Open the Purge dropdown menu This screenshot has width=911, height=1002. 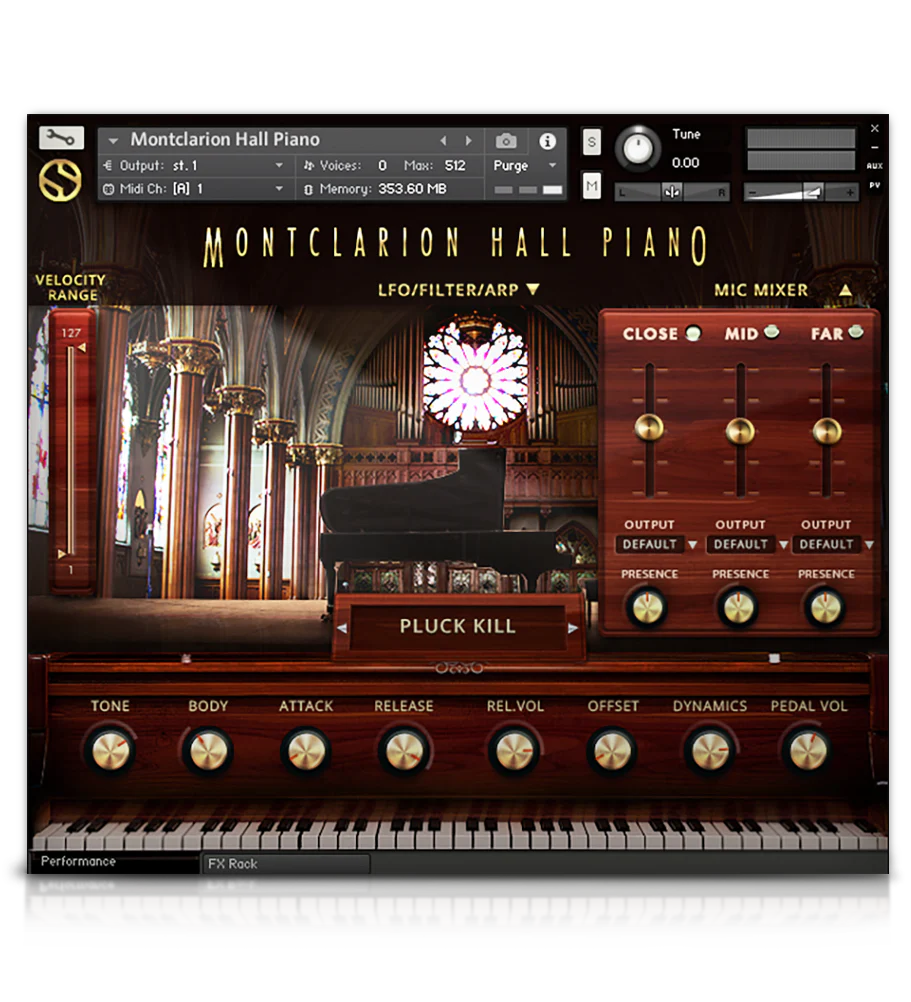click(524, 166)
